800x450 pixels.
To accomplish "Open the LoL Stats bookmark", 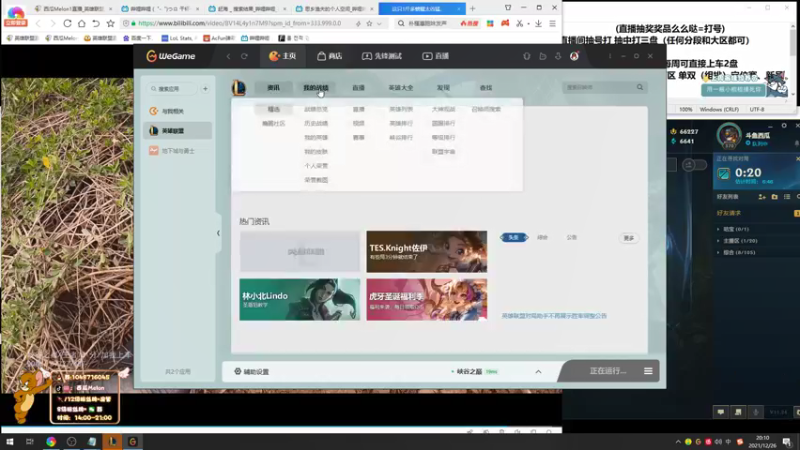I will click(x=181, y=38).
